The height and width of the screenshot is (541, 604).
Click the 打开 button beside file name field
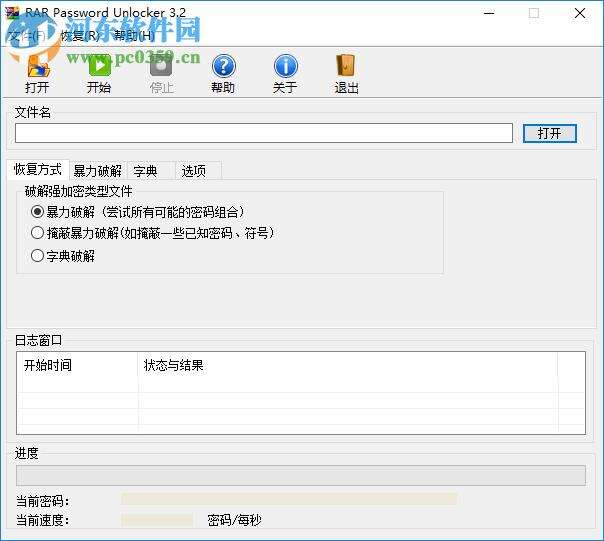pyautogui.click(x=550, y=133)
